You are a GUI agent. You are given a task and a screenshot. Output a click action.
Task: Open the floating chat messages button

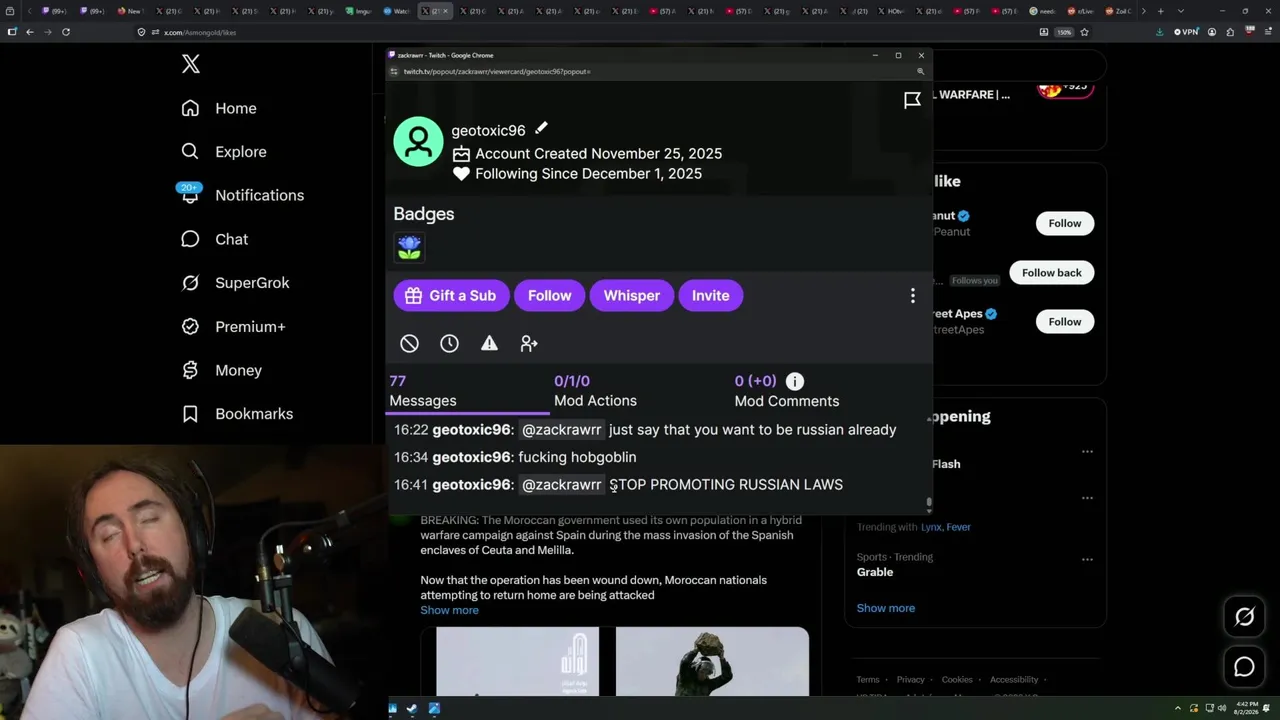click(x=1244, y=667)
